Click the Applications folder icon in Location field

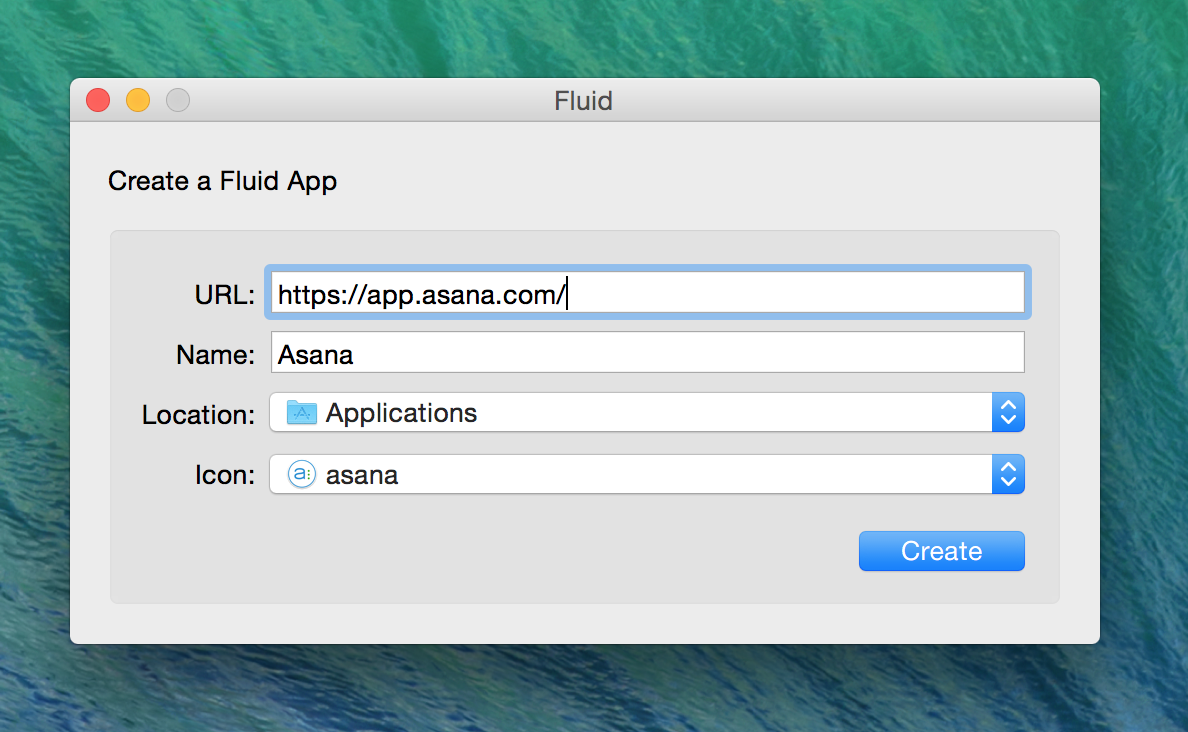pos(301,412)
